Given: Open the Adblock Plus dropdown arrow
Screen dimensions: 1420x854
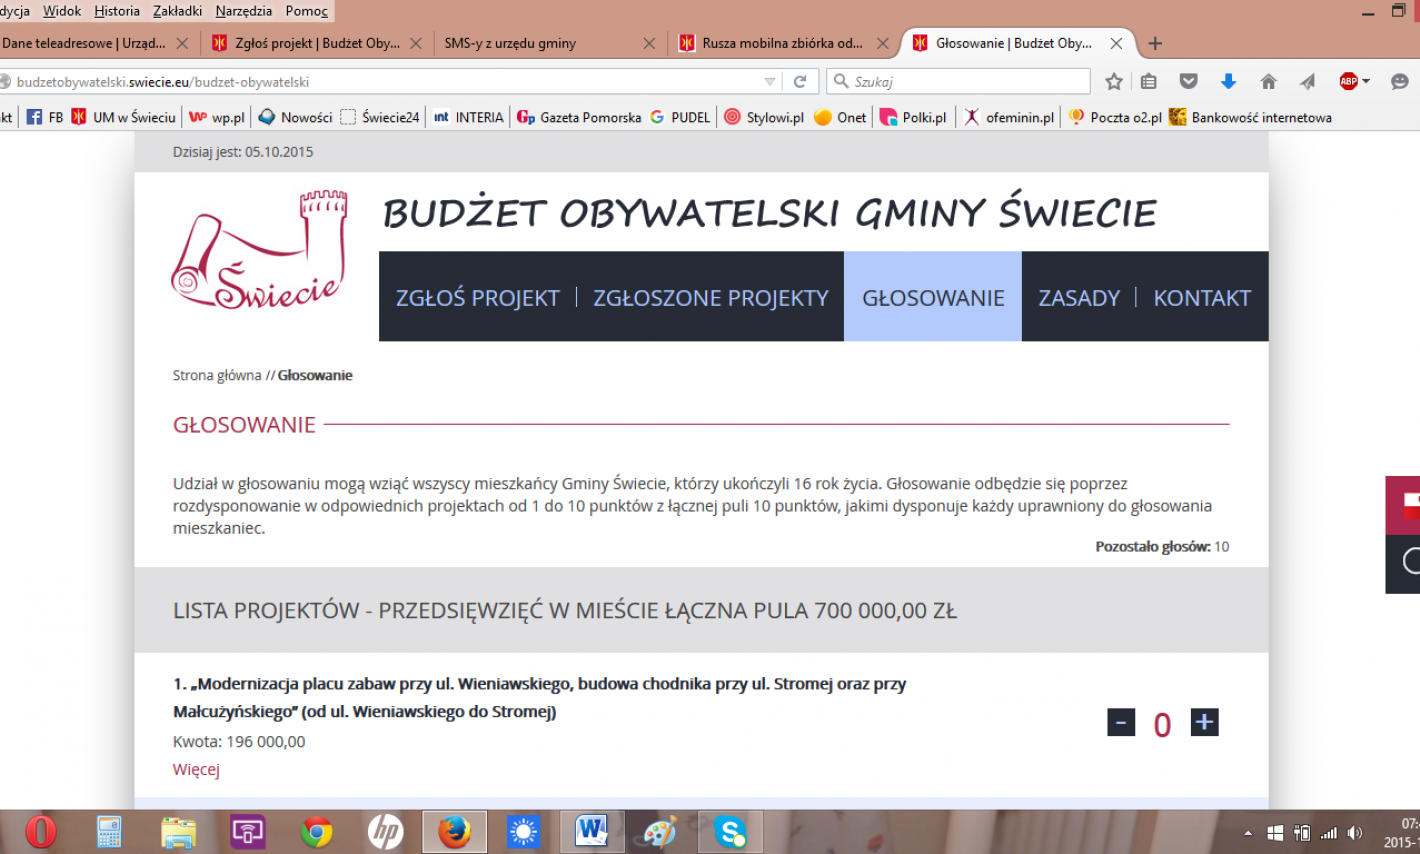Looking at the screenshot, I should [1366, 82].
